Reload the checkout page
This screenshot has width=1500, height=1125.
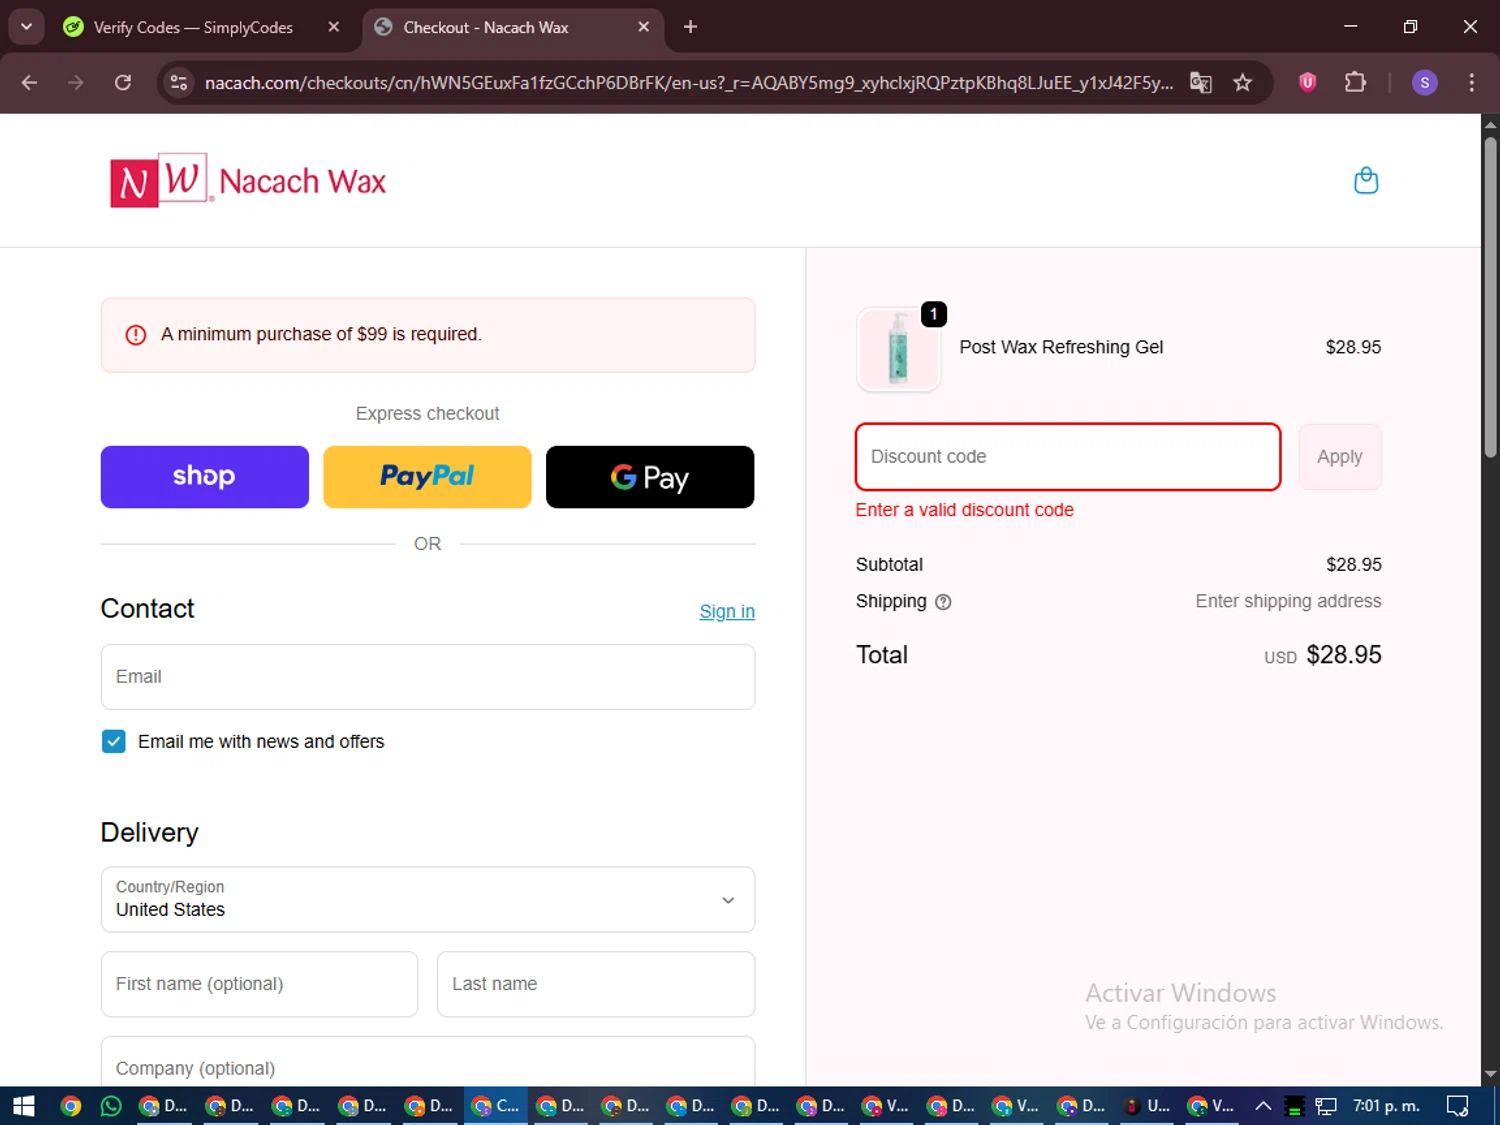(x=122, y=83)
